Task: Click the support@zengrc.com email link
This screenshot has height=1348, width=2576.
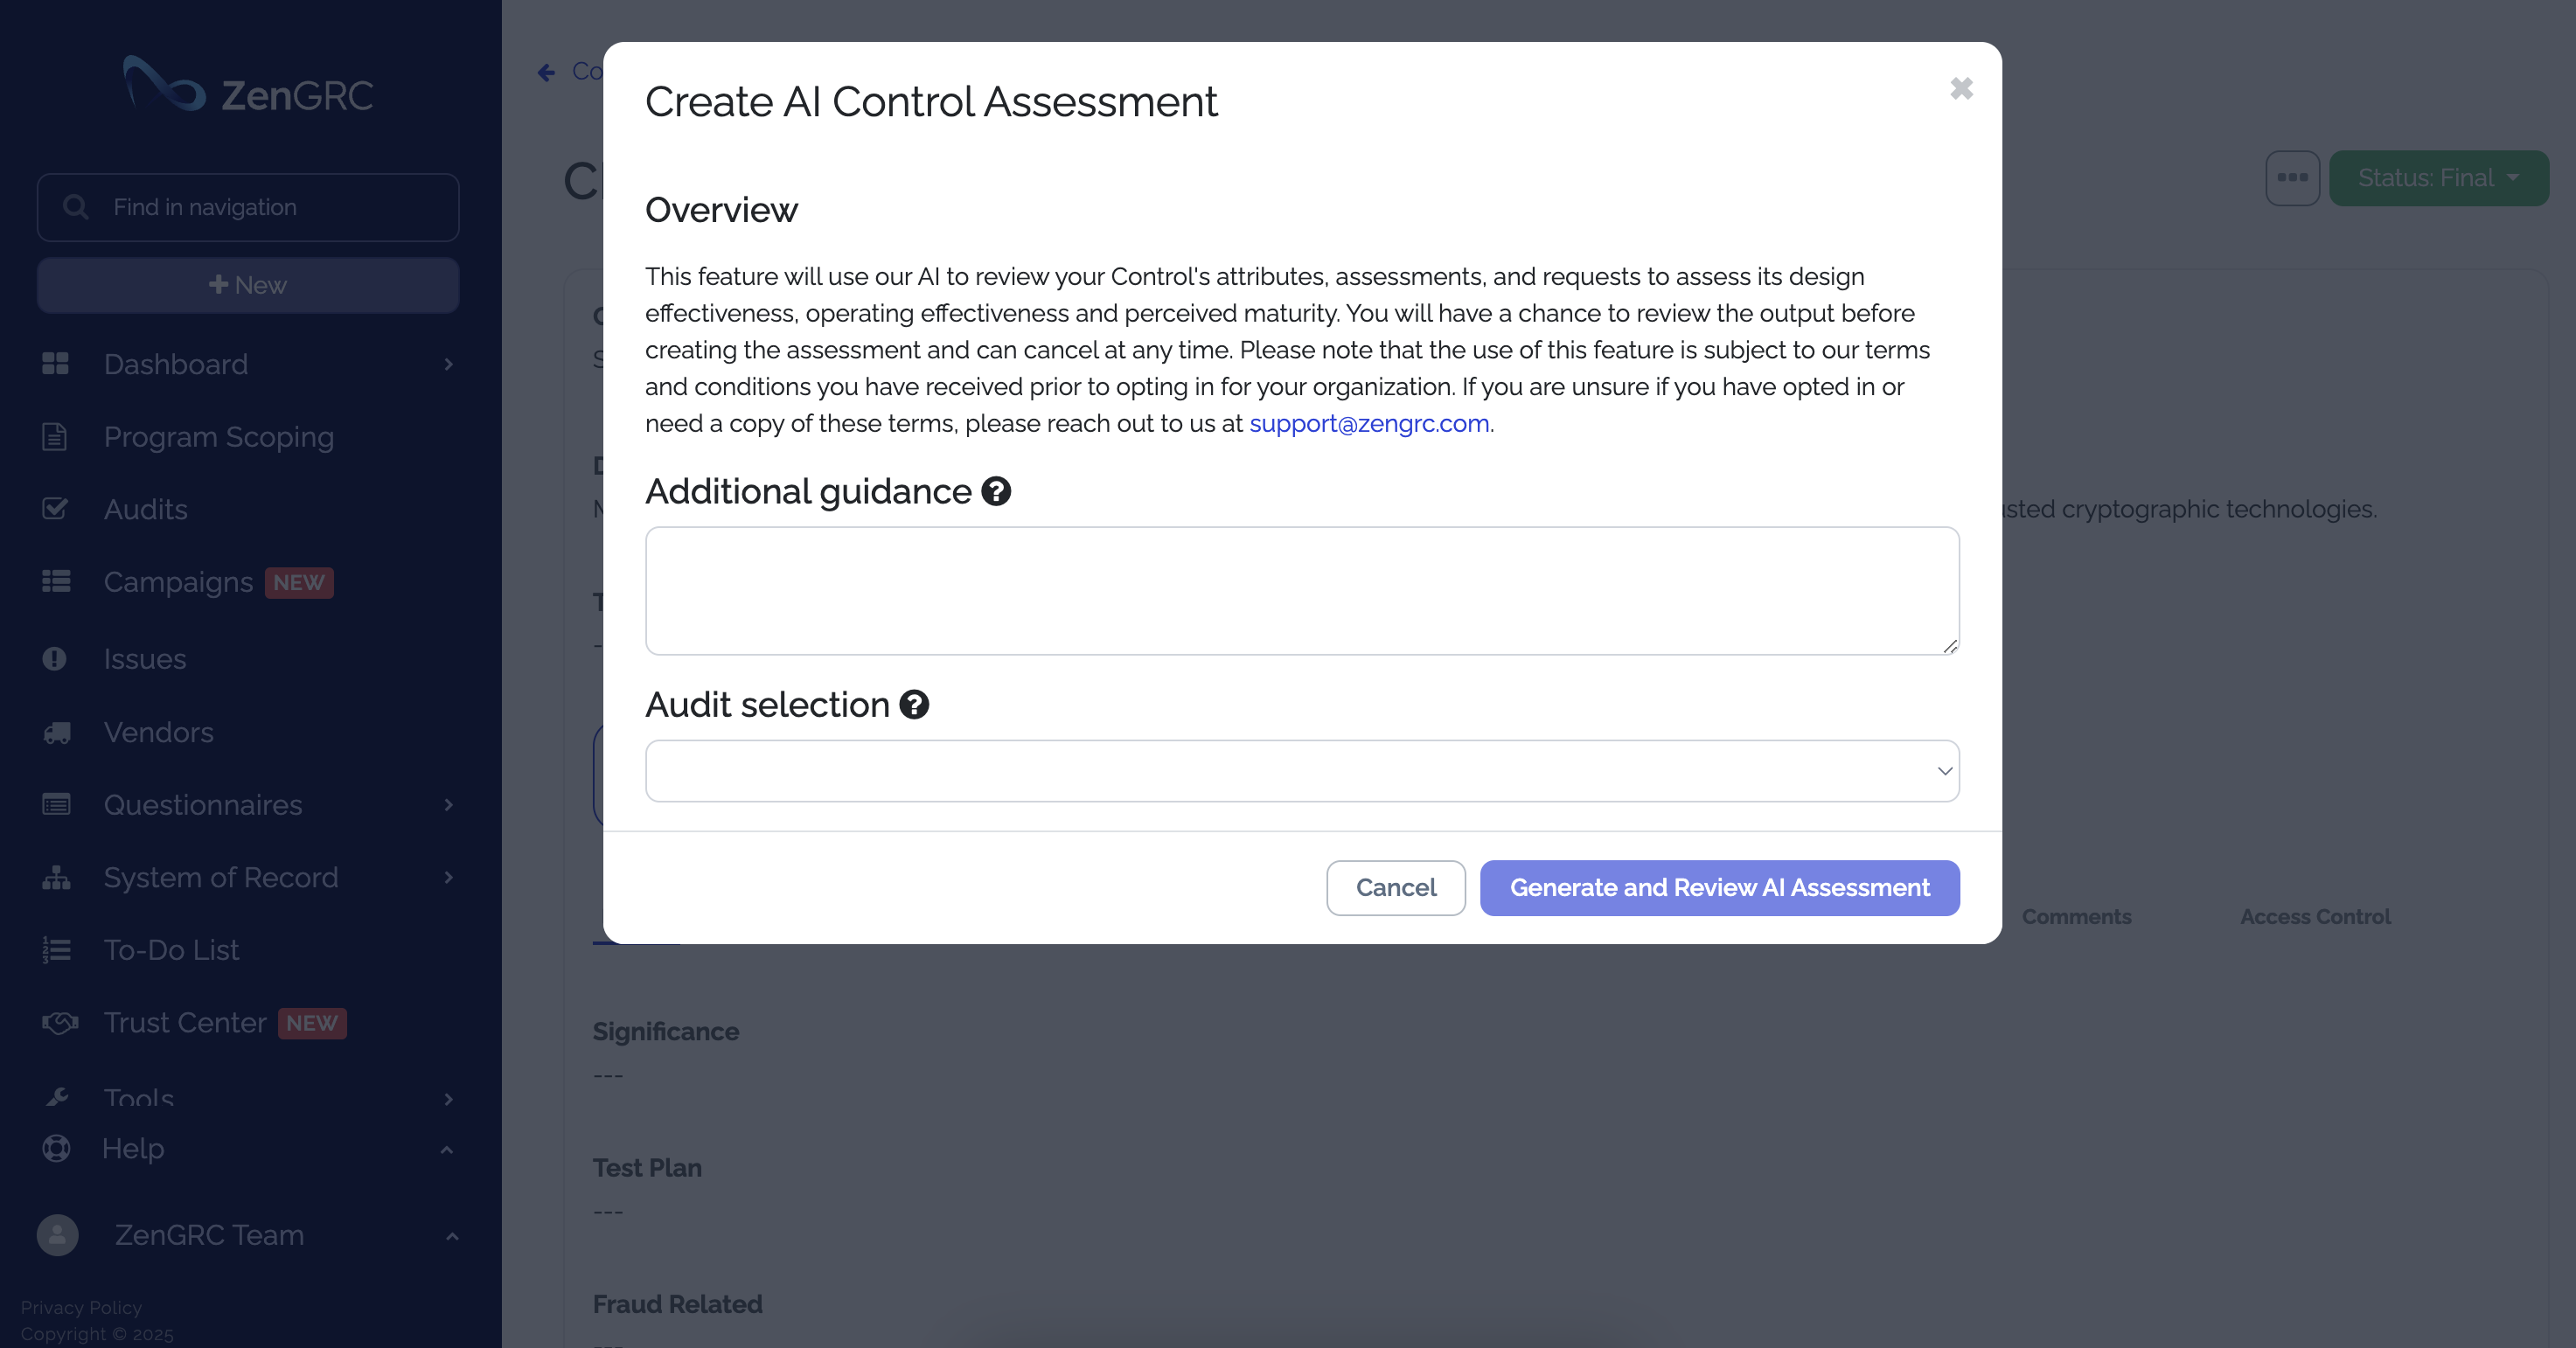Action: [x=1368, y=423]
